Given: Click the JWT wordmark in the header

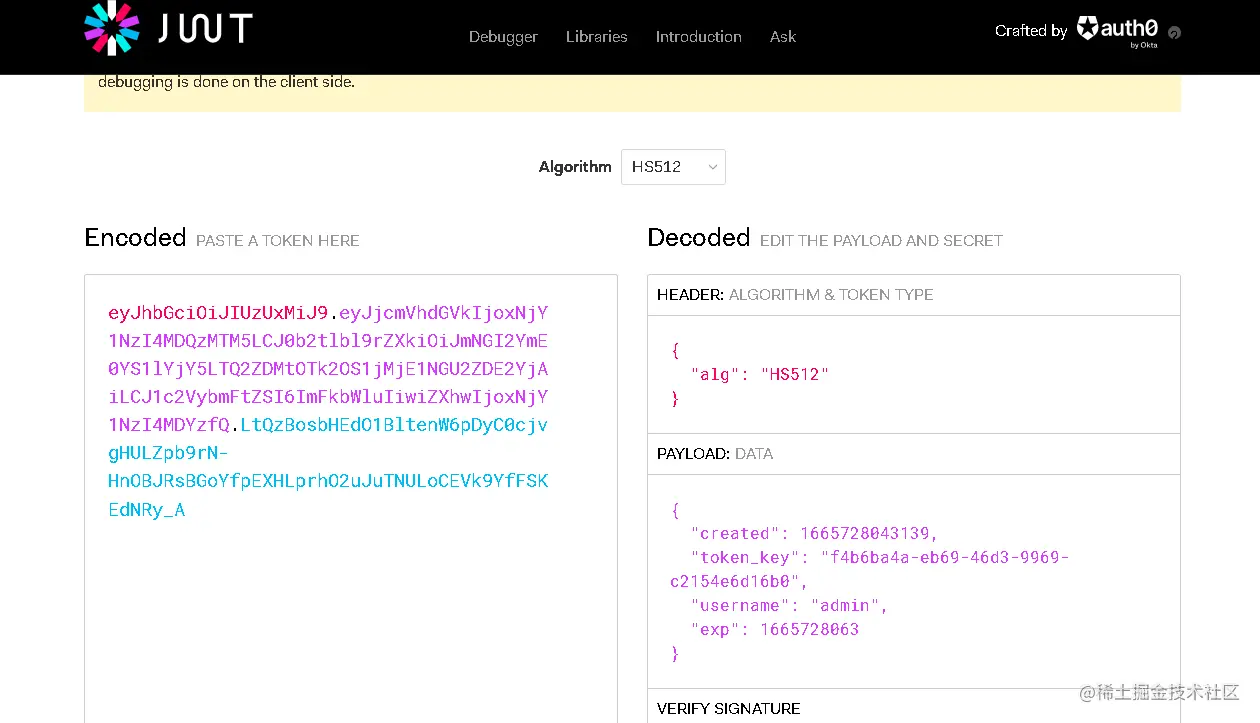Looking at the screenshot, I should tap(205, 29).
